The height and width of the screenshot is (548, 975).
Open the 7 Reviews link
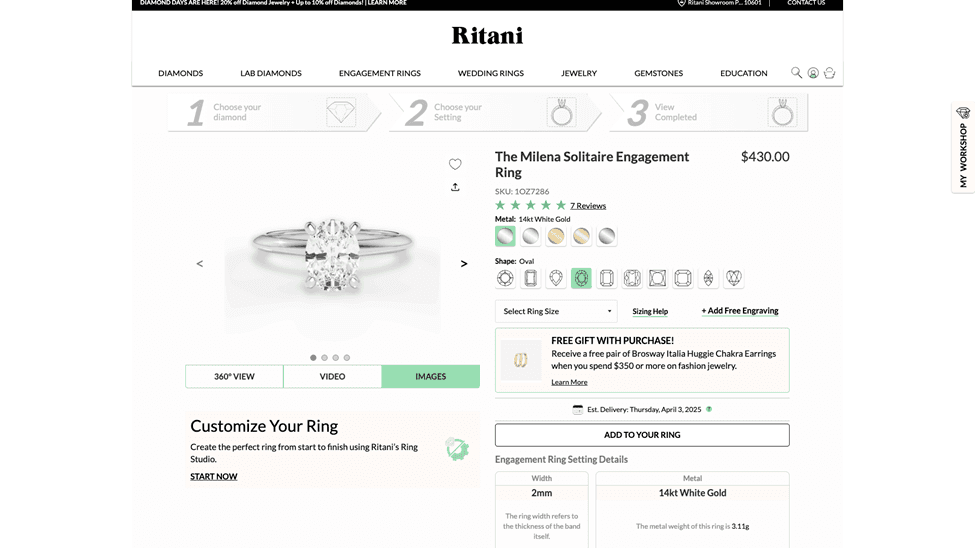[x=588, y=206]
